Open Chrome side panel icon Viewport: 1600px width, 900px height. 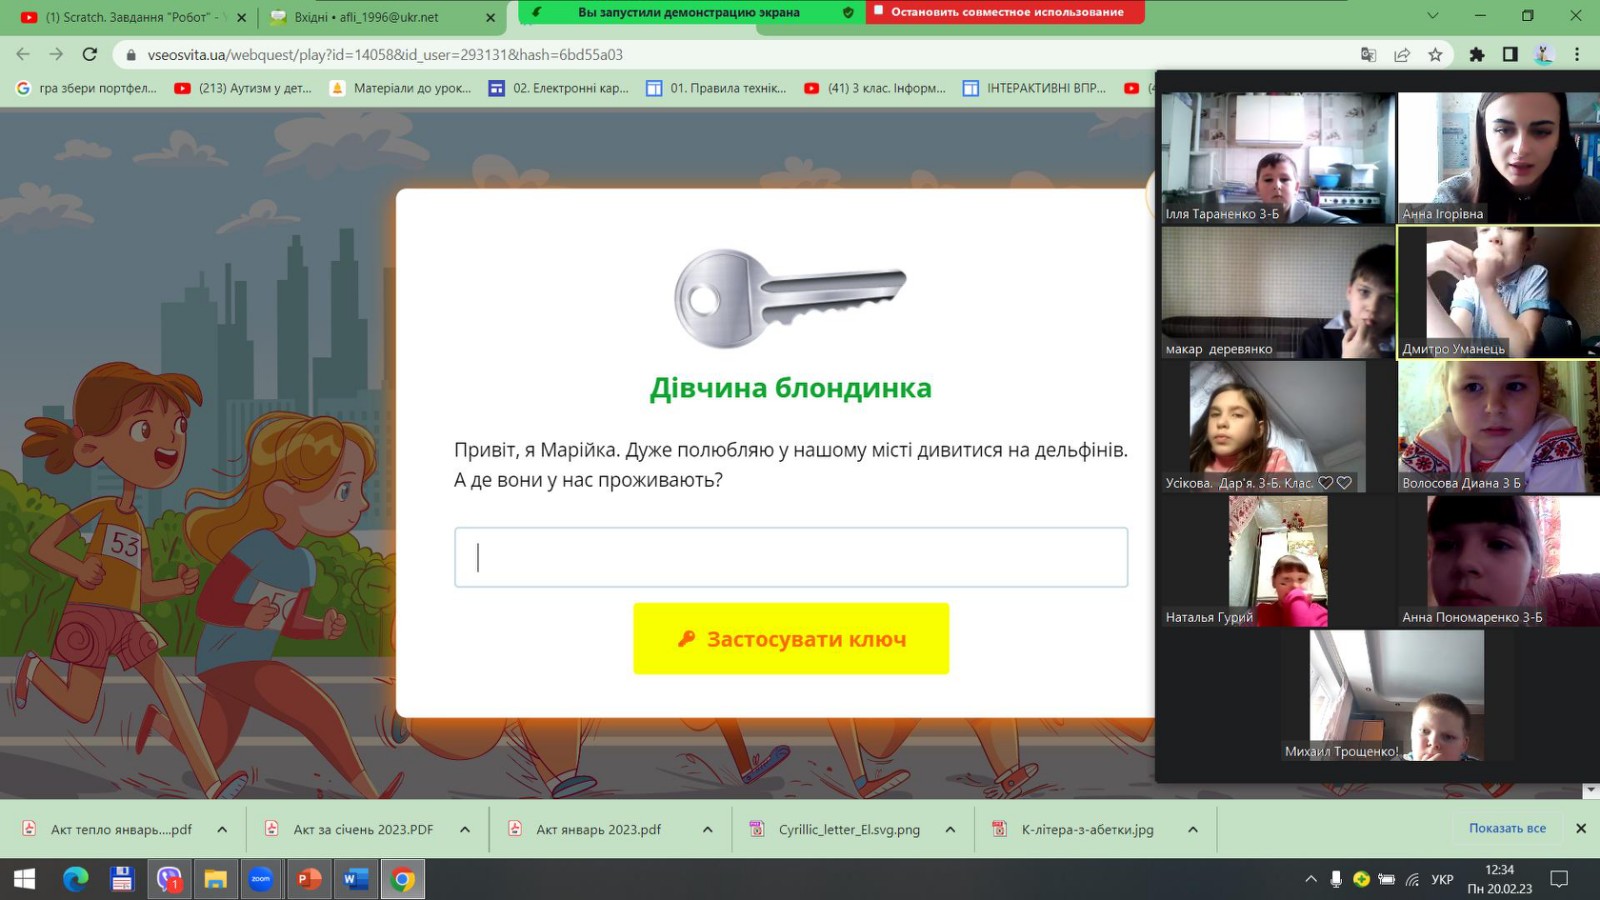click(x=1510, y=54)
